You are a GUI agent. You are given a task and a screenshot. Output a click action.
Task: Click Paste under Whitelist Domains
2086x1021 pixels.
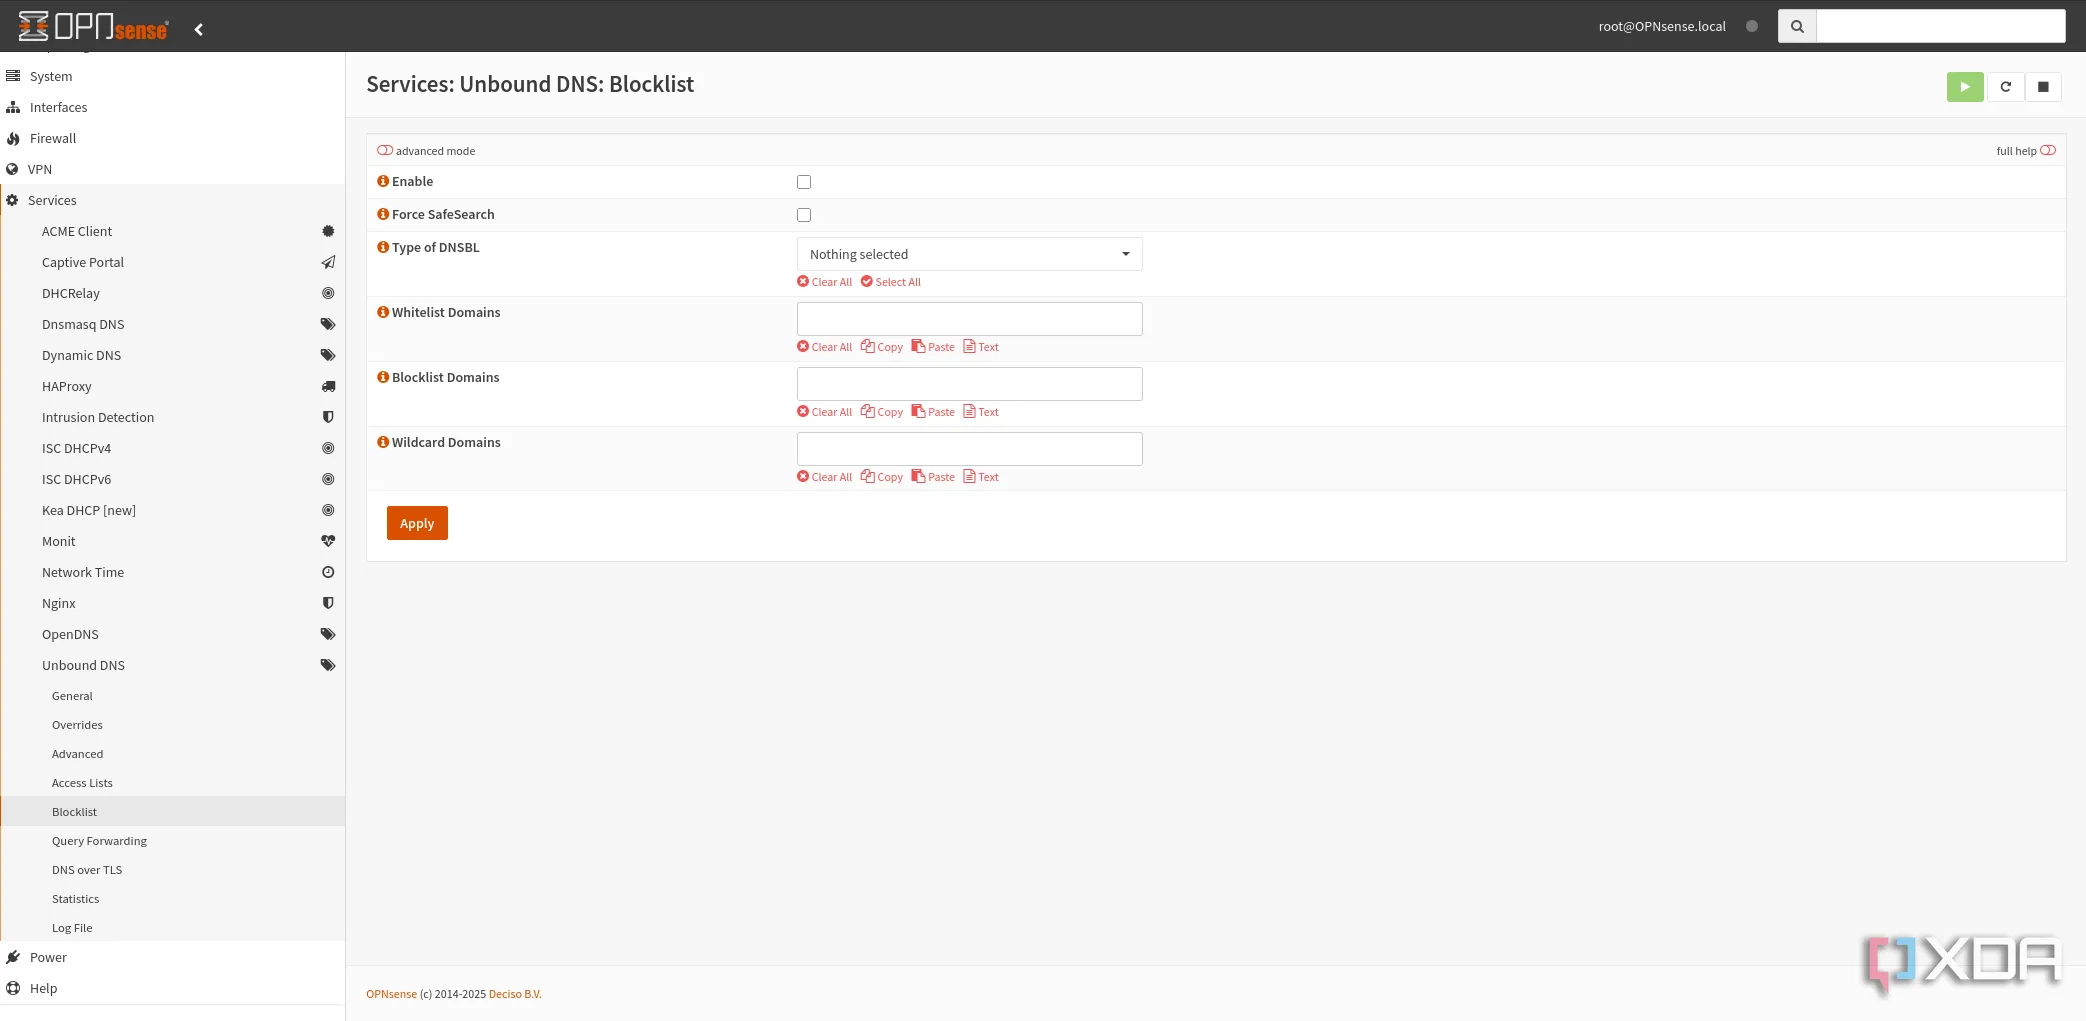pos(933,347)
